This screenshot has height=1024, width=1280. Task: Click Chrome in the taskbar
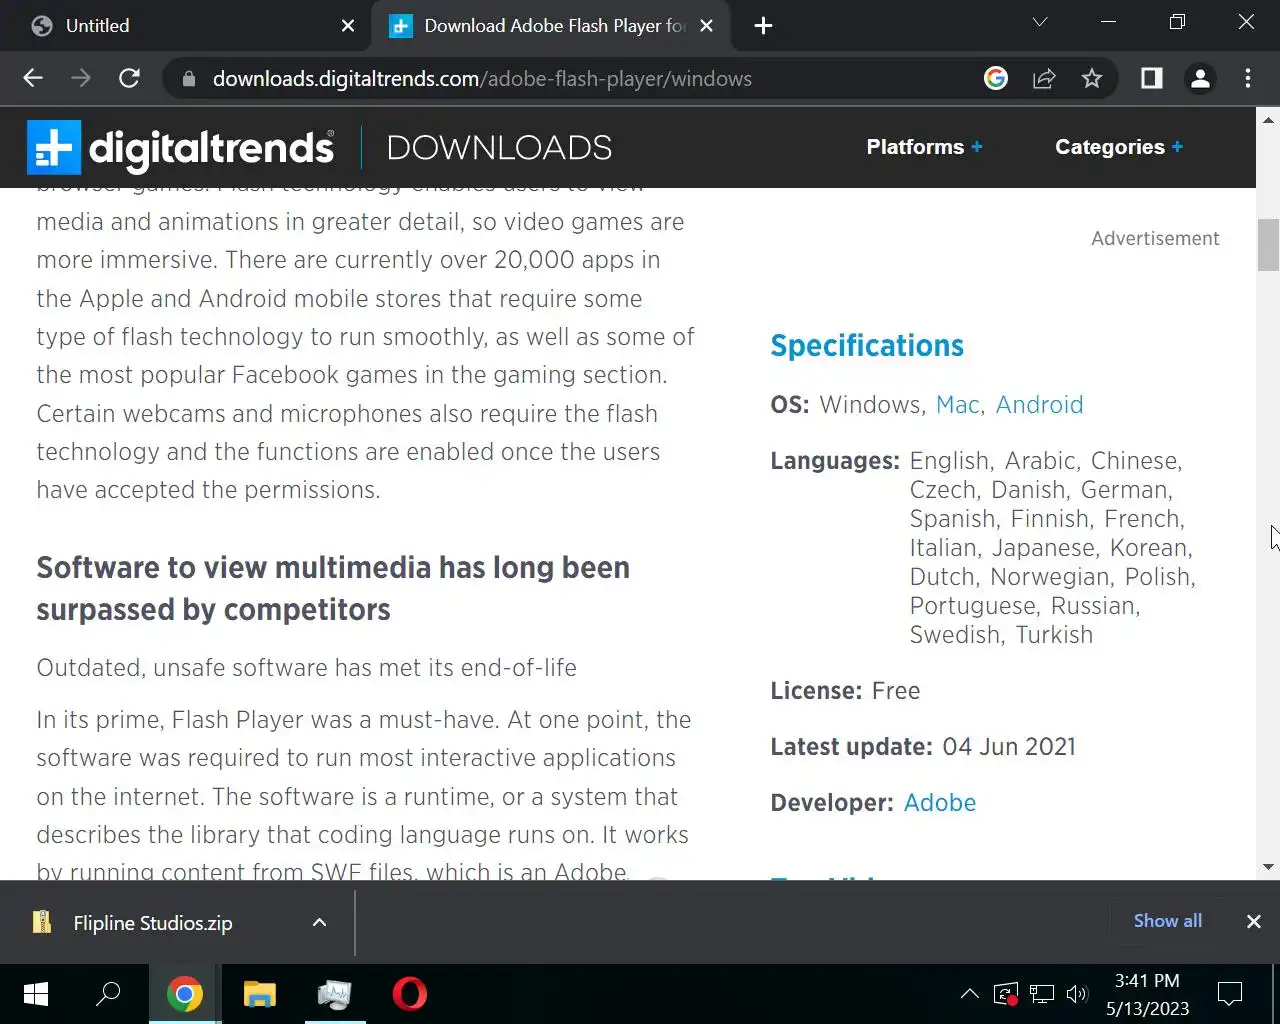tap(184, 994)
